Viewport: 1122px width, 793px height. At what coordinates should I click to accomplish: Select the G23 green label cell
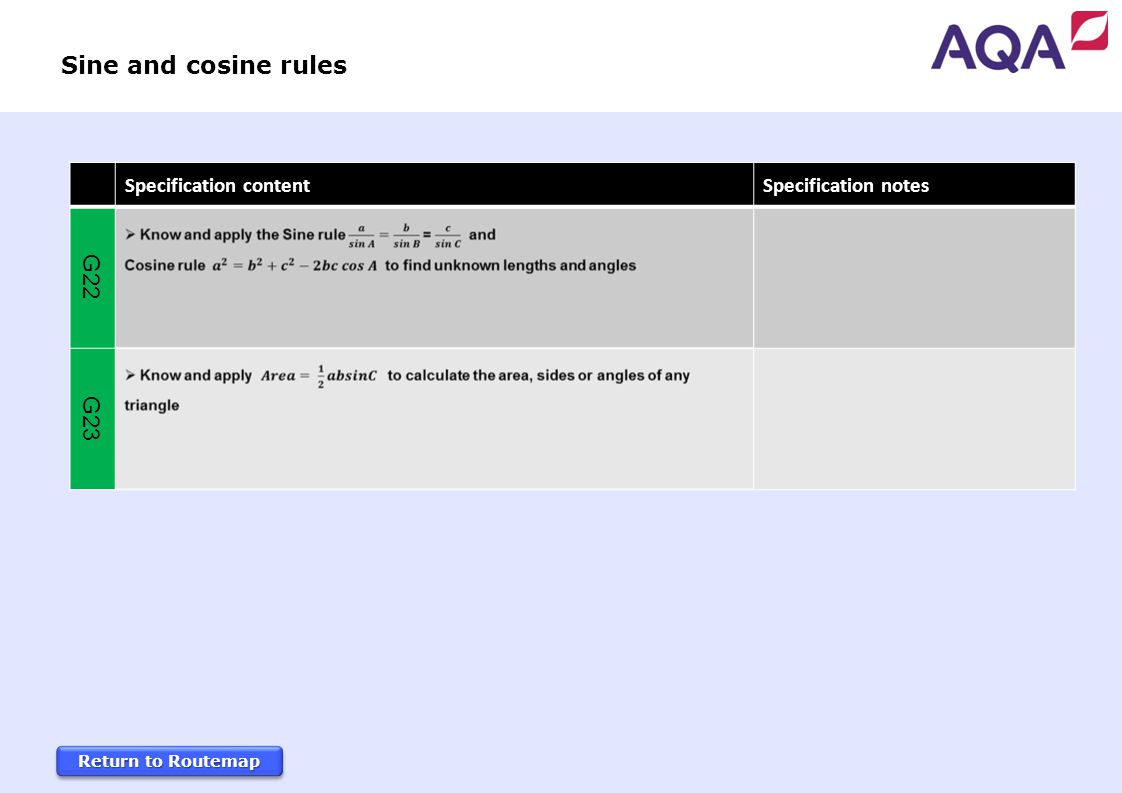click(92, 419)
